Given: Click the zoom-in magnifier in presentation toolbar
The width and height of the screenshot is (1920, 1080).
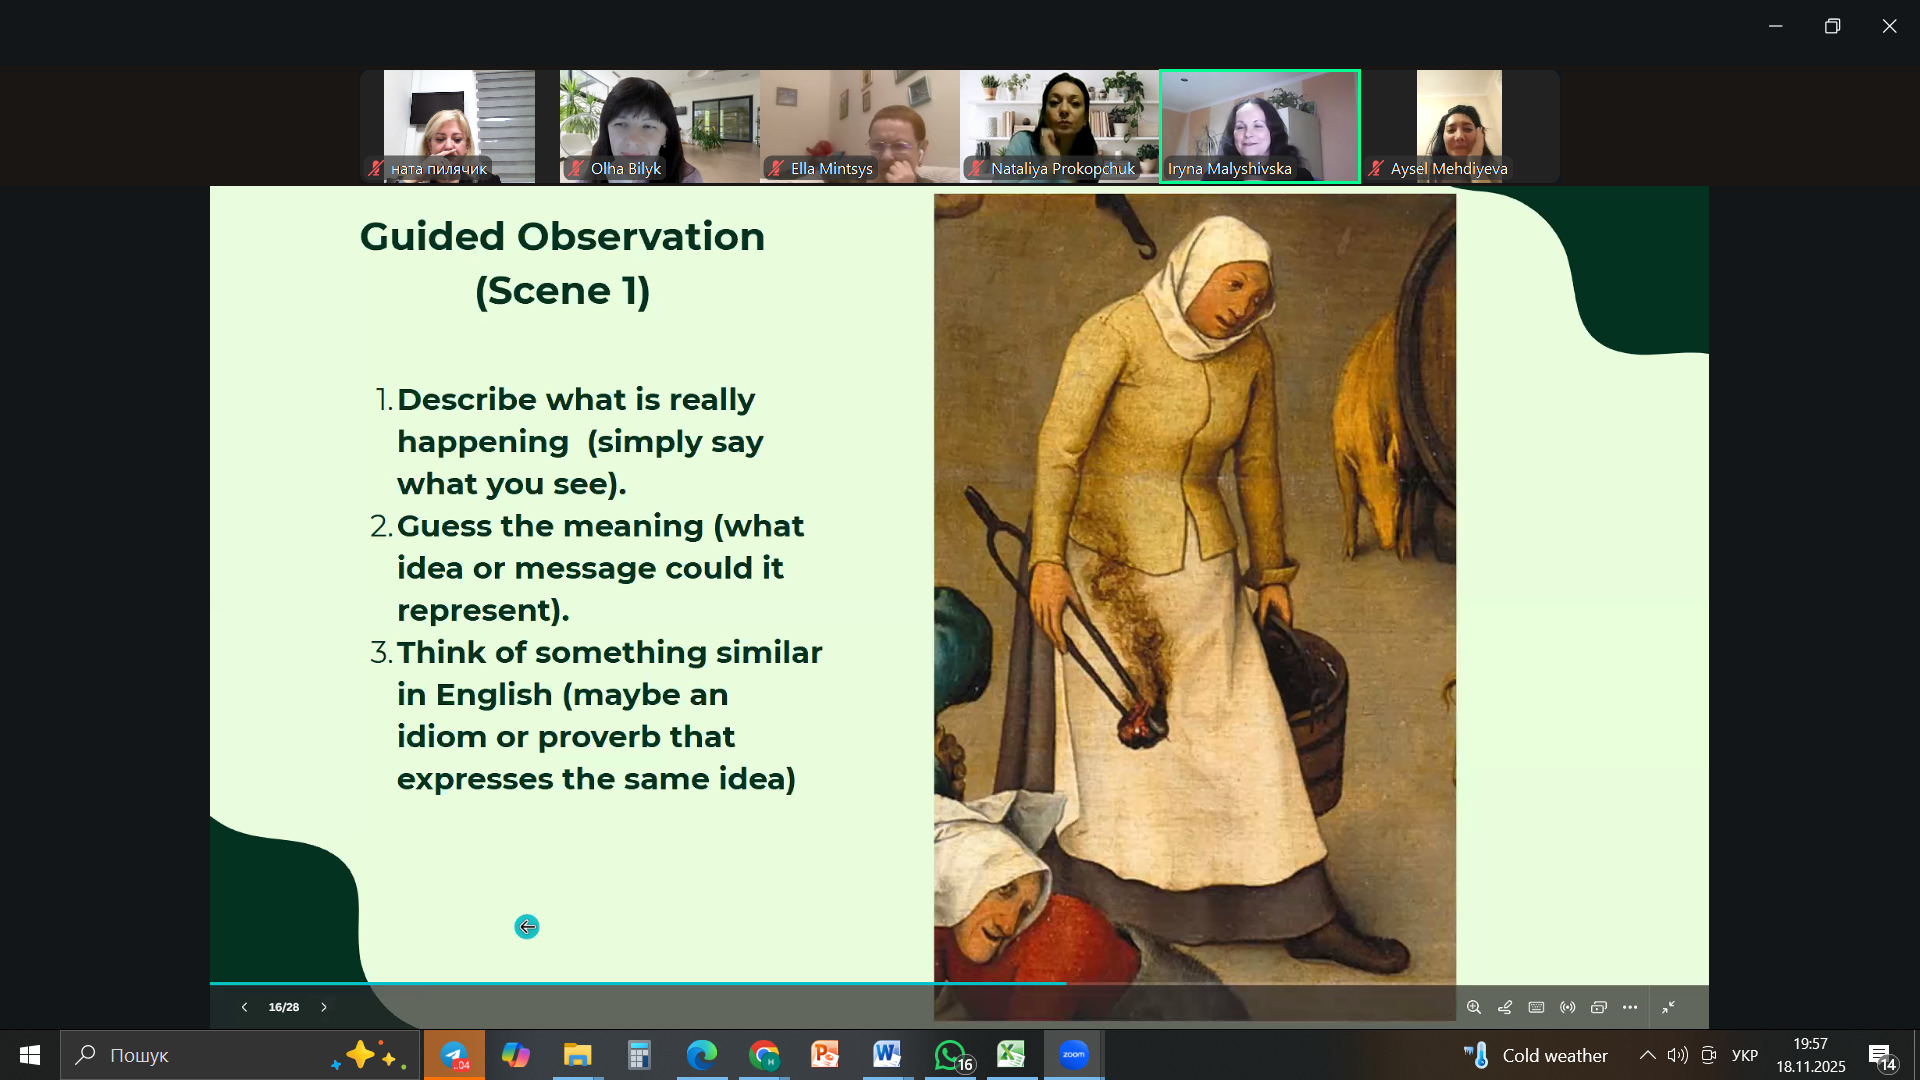Looking at the screenshot, I should [x=1474, y=1007].
